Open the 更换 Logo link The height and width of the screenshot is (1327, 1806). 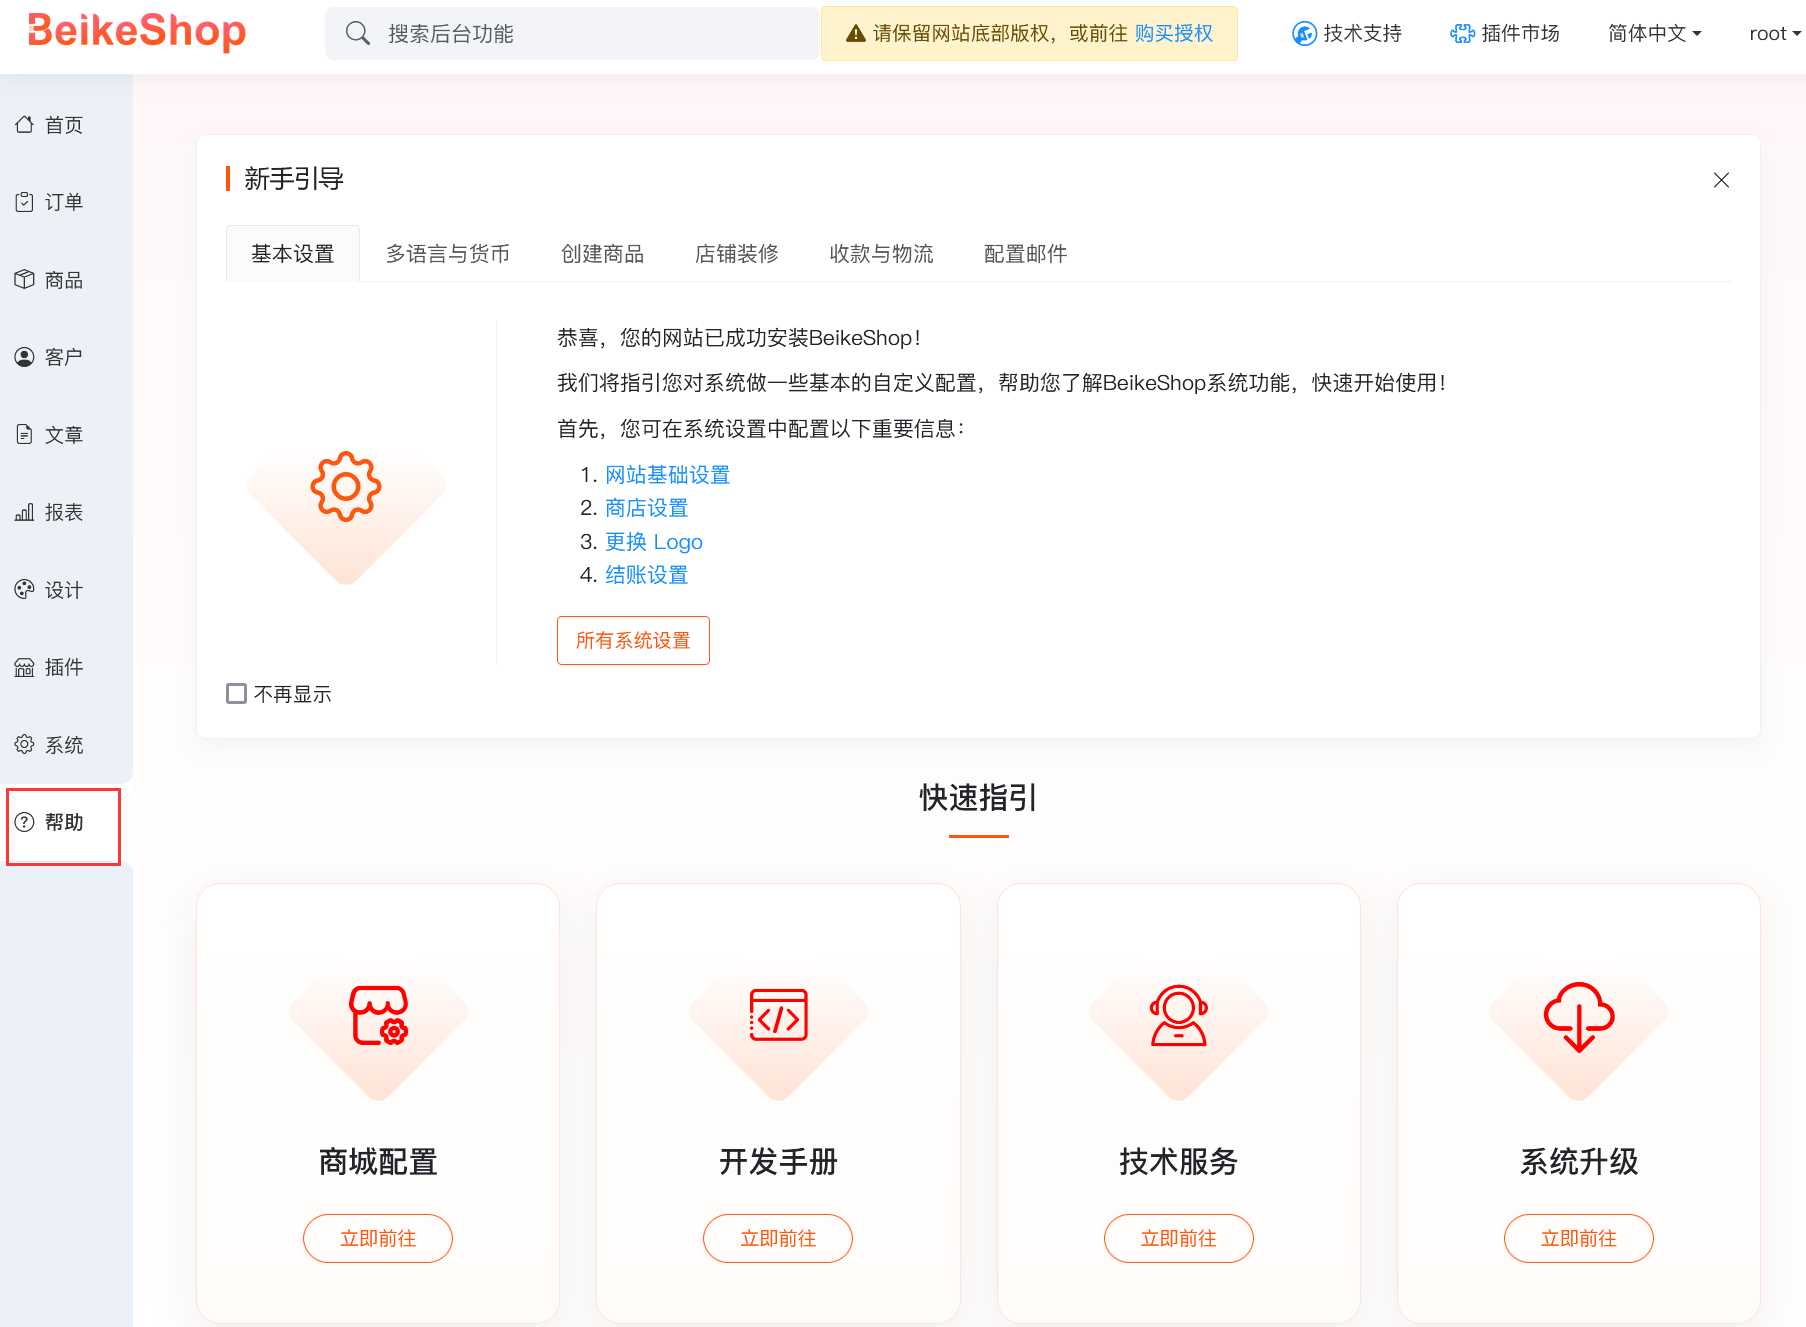click(654, 542)
